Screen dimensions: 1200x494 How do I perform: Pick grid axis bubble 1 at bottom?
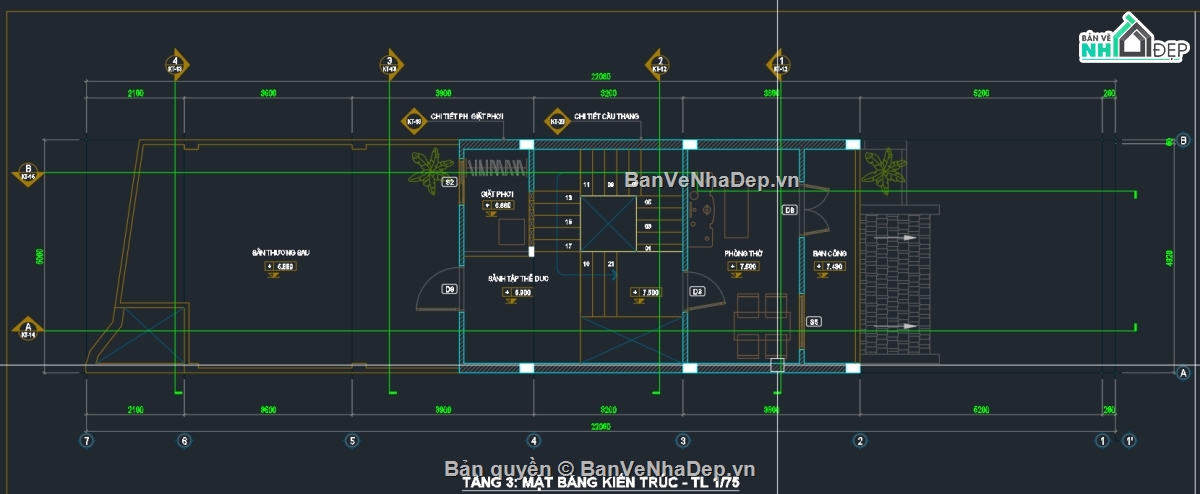tap(1101, 440)
